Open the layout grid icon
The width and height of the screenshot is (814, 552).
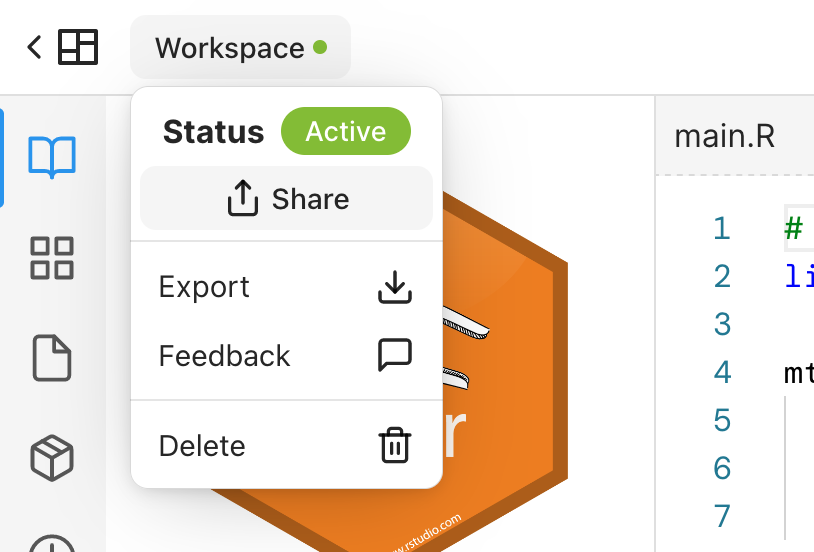click(78, 47)
